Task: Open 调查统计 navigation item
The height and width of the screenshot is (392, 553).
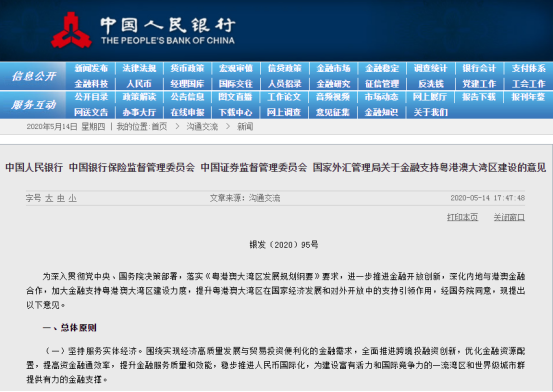Action: click(430, 68)
